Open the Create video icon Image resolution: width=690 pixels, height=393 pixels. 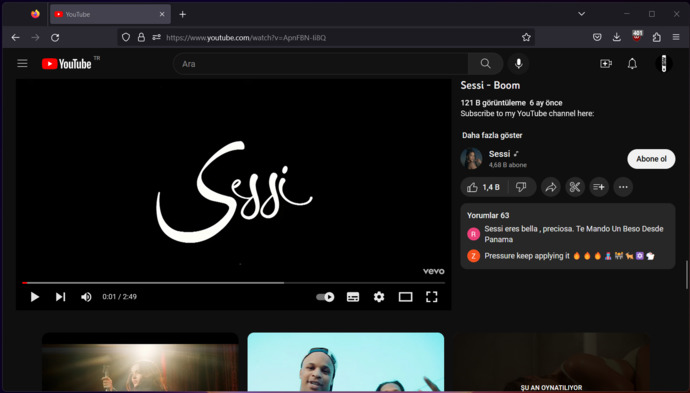606,64
